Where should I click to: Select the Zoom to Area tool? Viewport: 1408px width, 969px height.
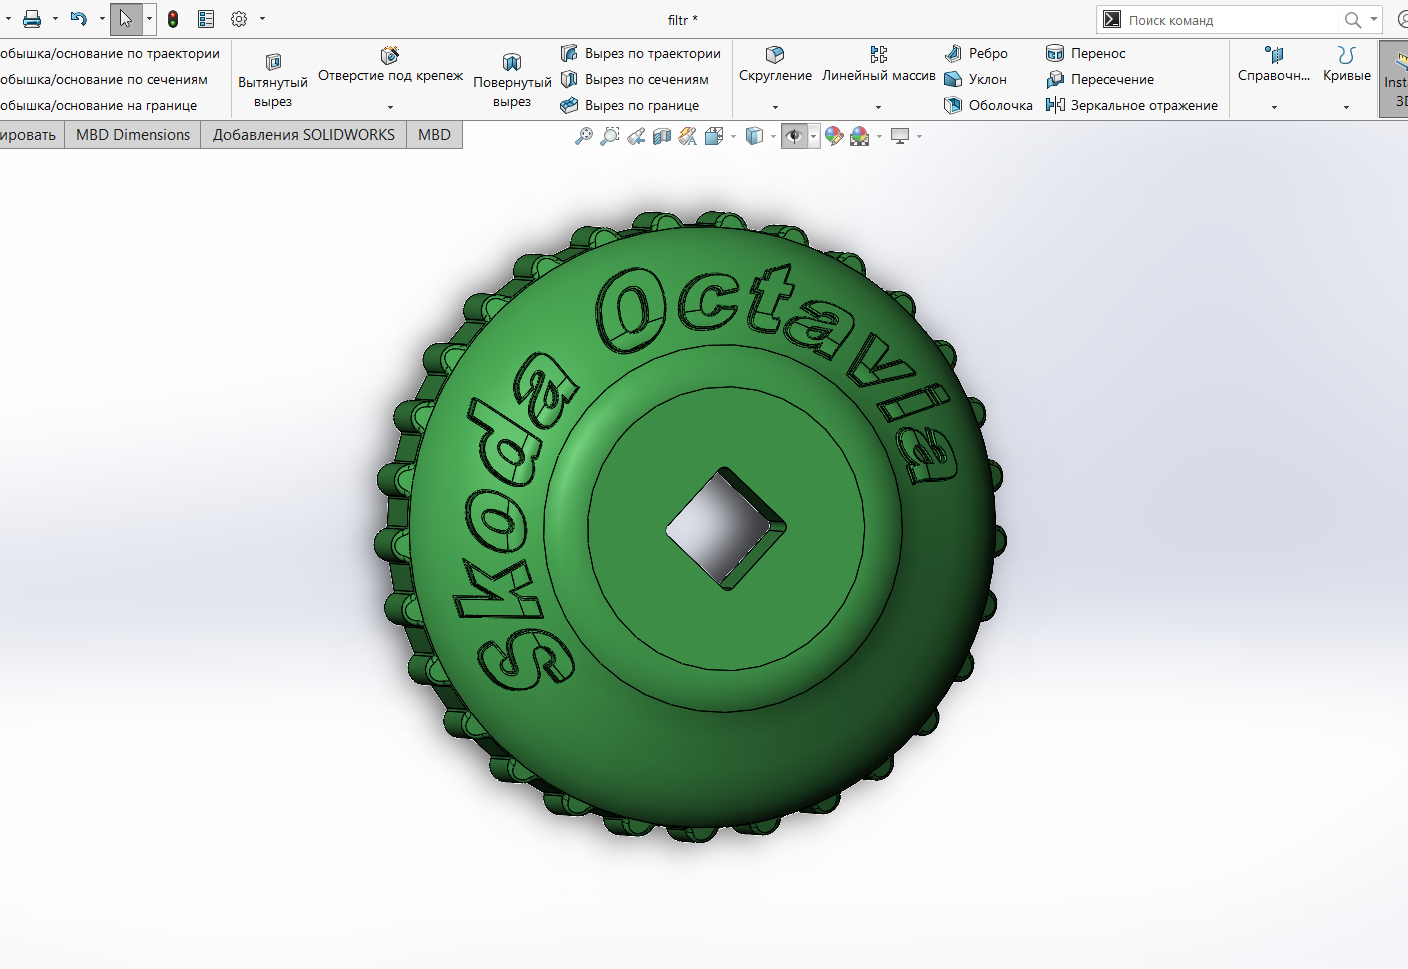pyautogui.click(x=609, y=136)
